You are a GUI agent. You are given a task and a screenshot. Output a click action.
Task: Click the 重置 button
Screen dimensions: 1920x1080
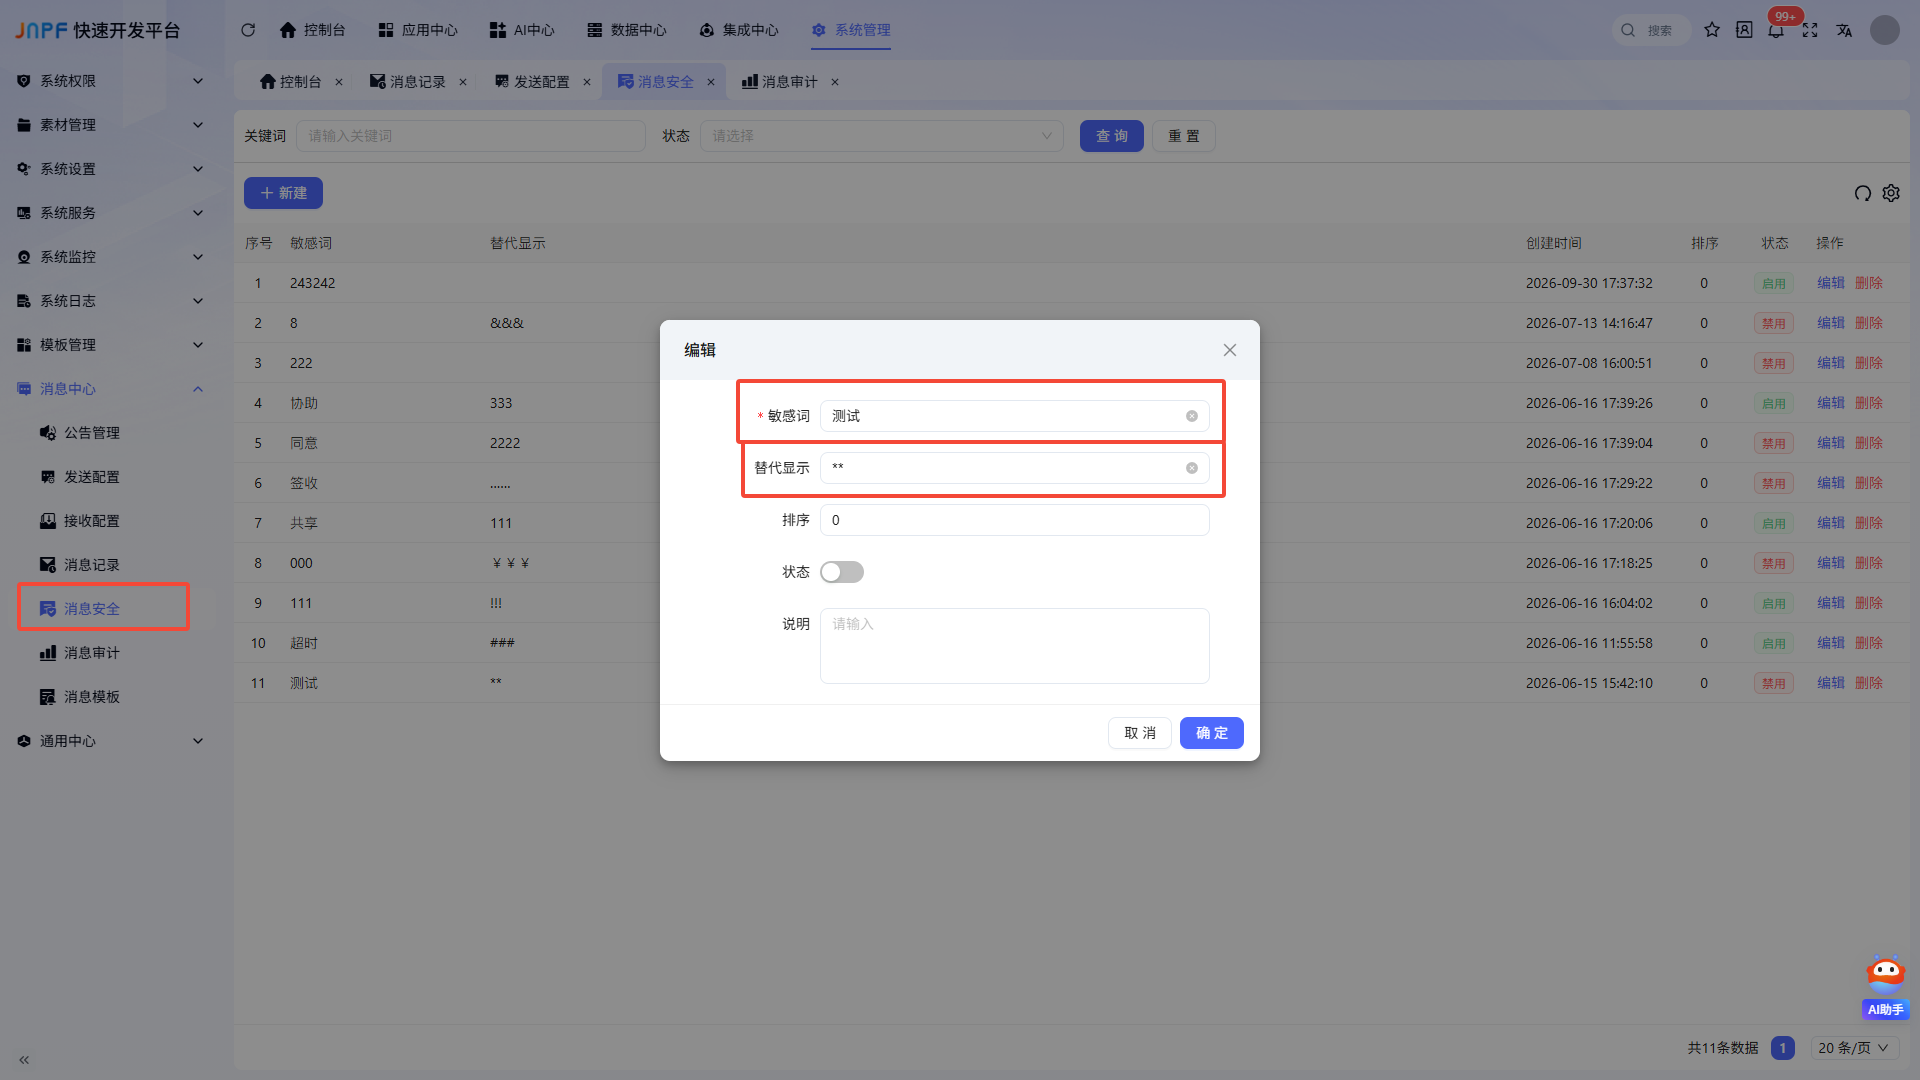tap(1184, 136)
